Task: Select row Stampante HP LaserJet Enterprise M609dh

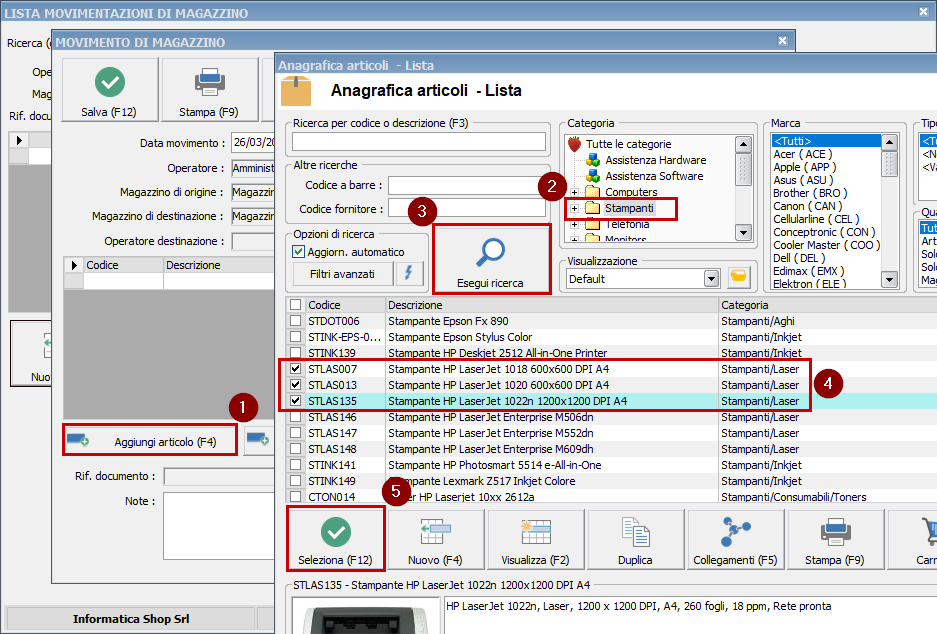Action: click(x=611, y=449)
